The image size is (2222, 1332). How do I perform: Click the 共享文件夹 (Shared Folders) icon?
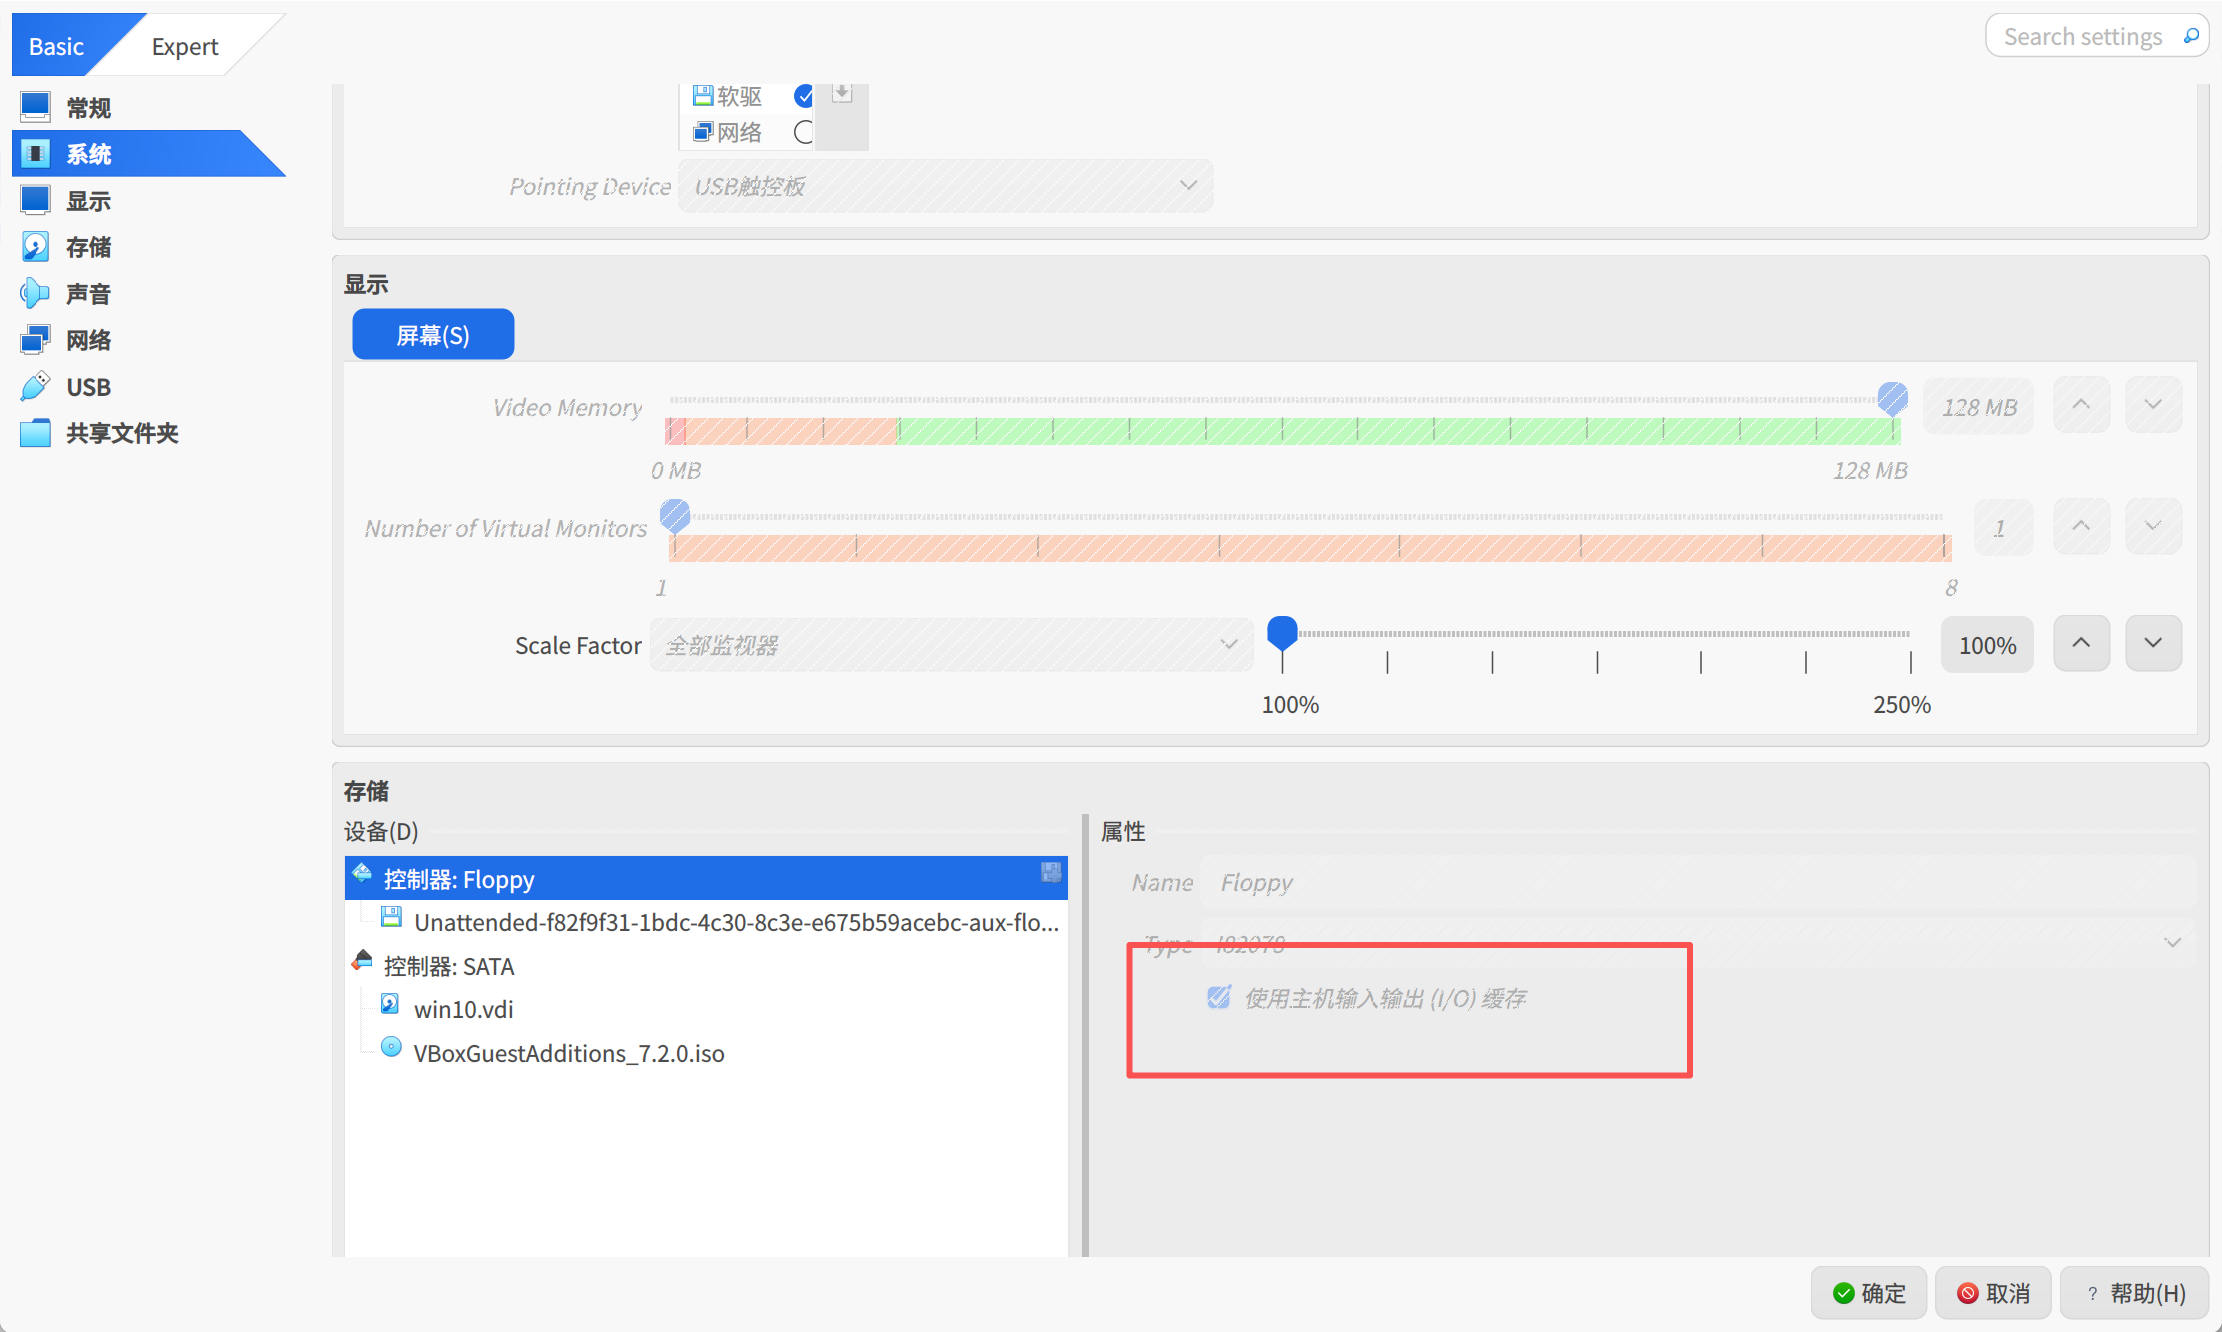[35, 433]
